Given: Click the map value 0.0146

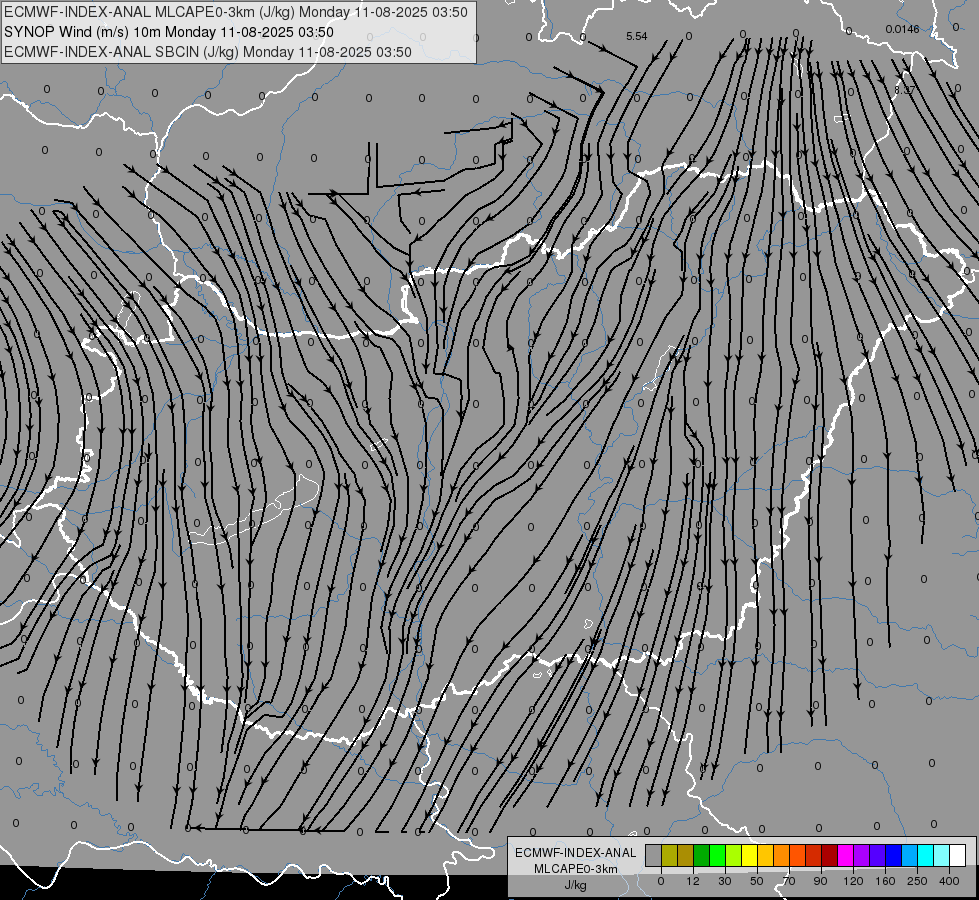Looking at the screenshot, I should tap(902, 29).
